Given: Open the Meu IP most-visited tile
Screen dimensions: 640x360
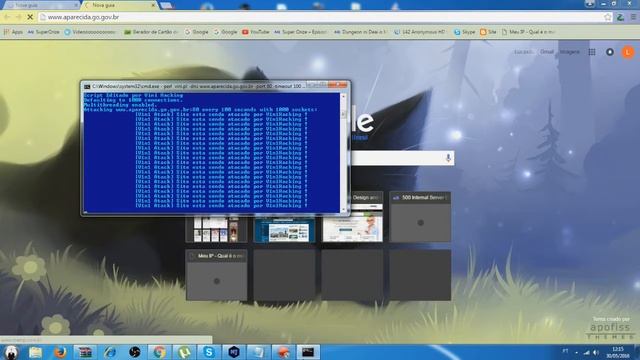Looking at the screenshot, I should (216, 276).
